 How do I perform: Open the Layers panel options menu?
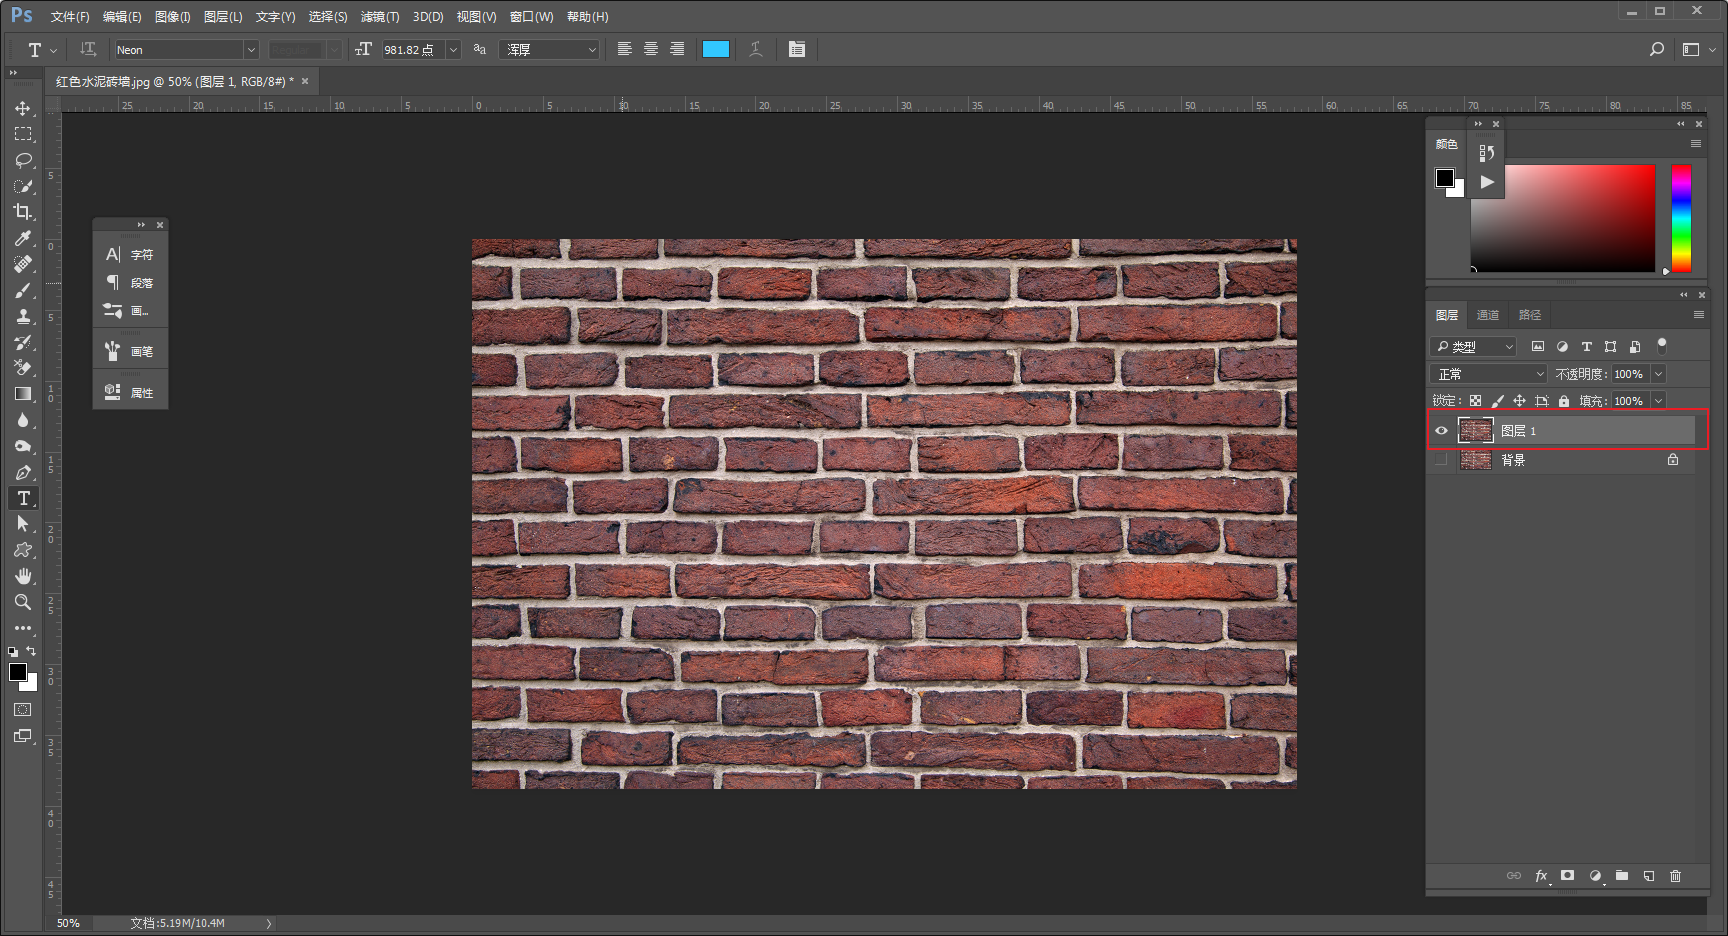(1698, 315)
